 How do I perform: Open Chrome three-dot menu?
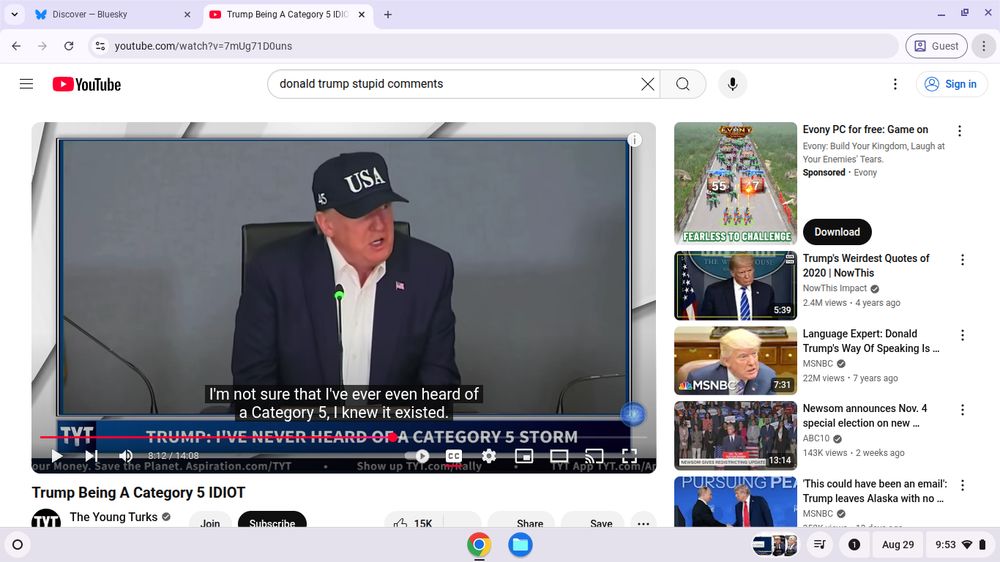[x=983, y=46]
